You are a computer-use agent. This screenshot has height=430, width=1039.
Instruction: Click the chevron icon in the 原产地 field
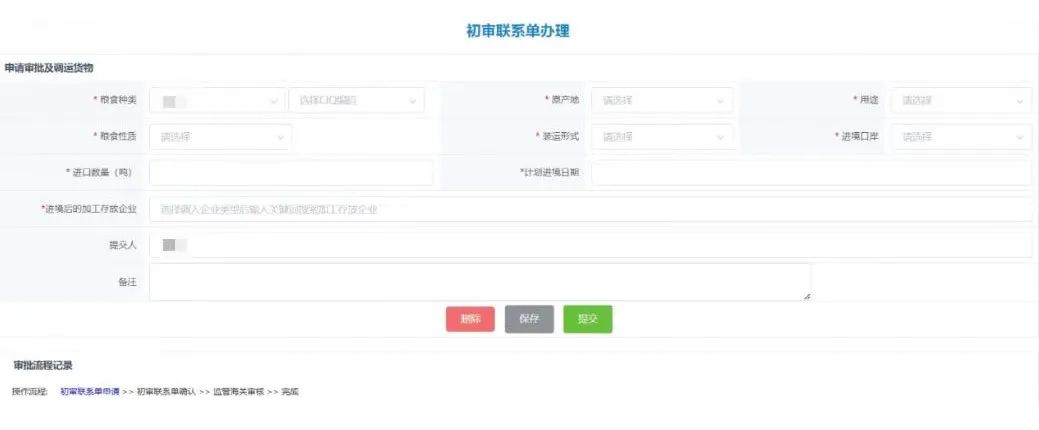click(720, 101)
